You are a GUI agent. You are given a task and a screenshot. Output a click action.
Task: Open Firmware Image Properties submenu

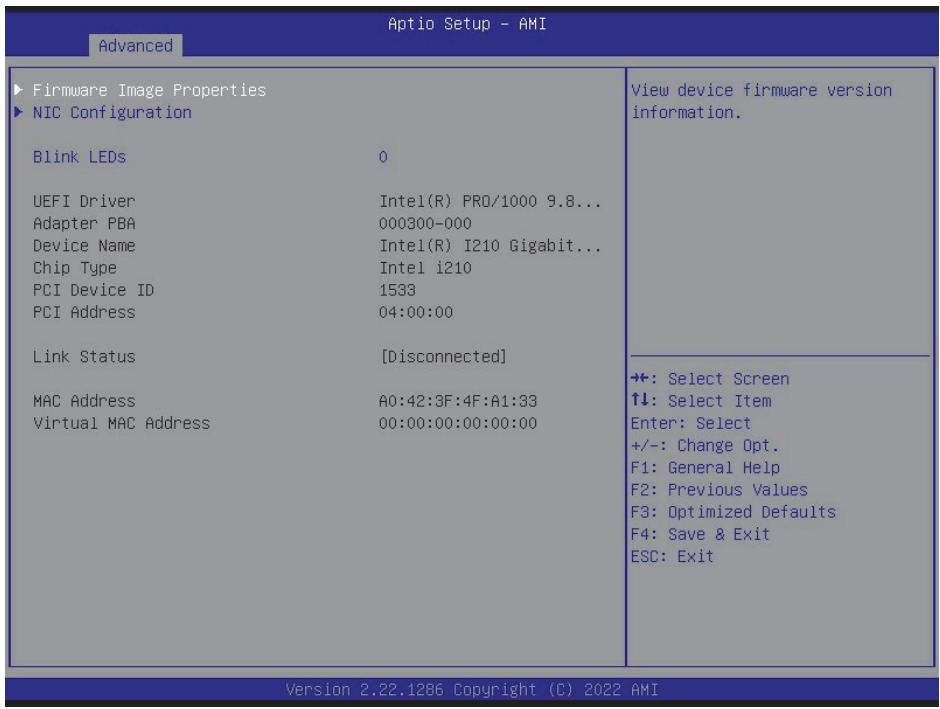(149, 90)
